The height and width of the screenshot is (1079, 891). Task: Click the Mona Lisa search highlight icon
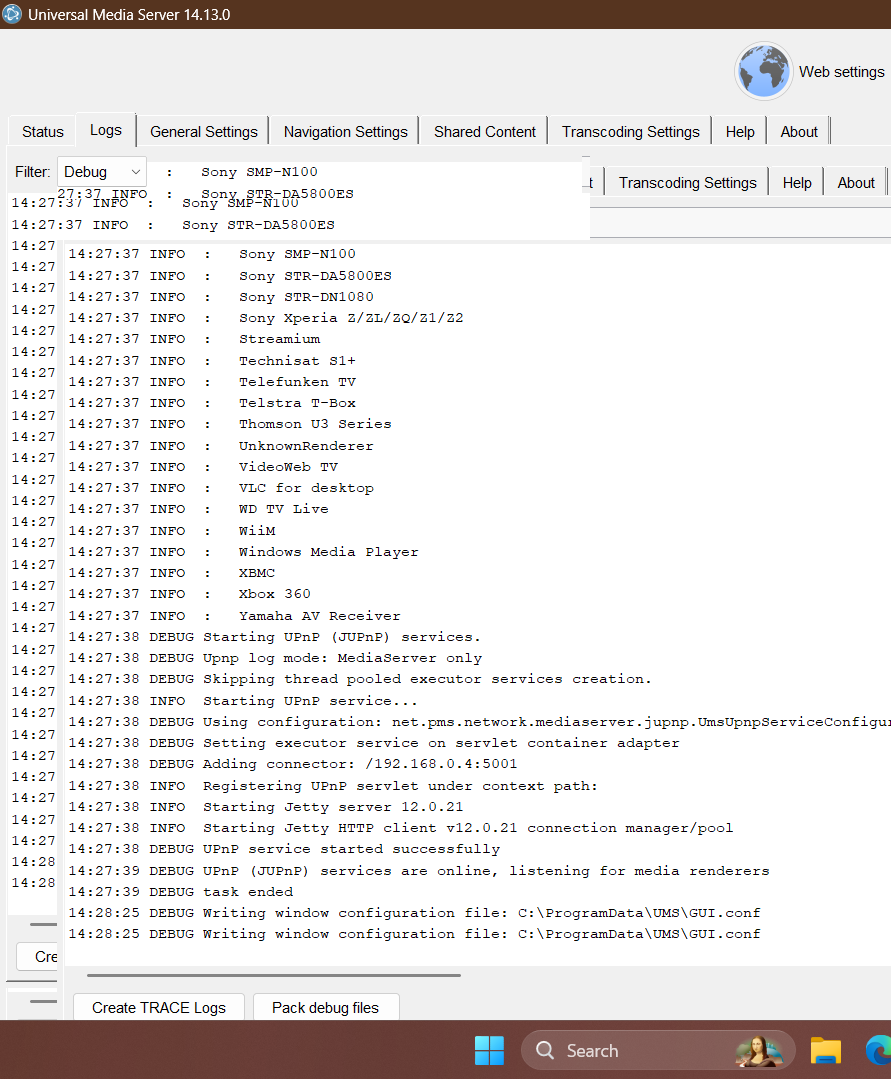(x=760, y=1051)
